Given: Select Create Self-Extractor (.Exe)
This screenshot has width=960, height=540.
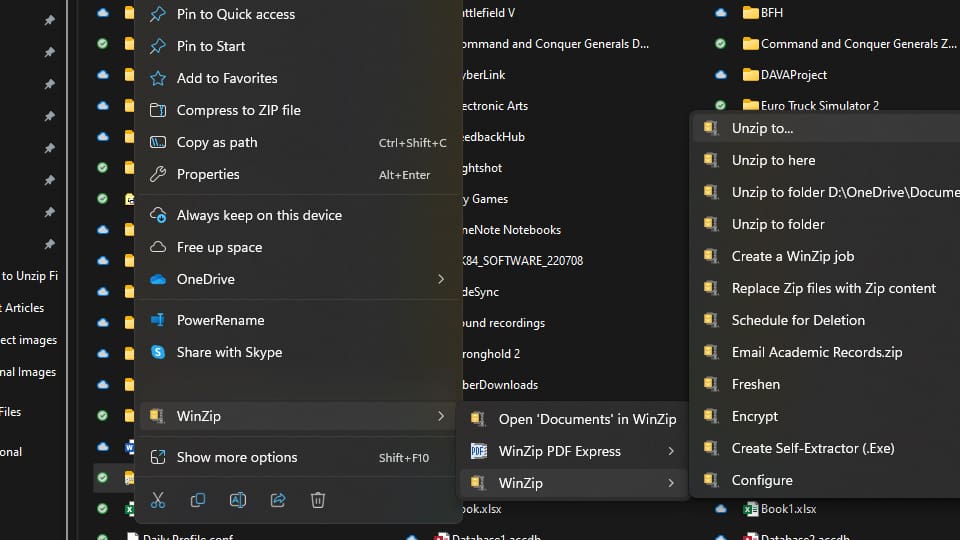Looking at the screenshot, I should click(x=827, y=448).
